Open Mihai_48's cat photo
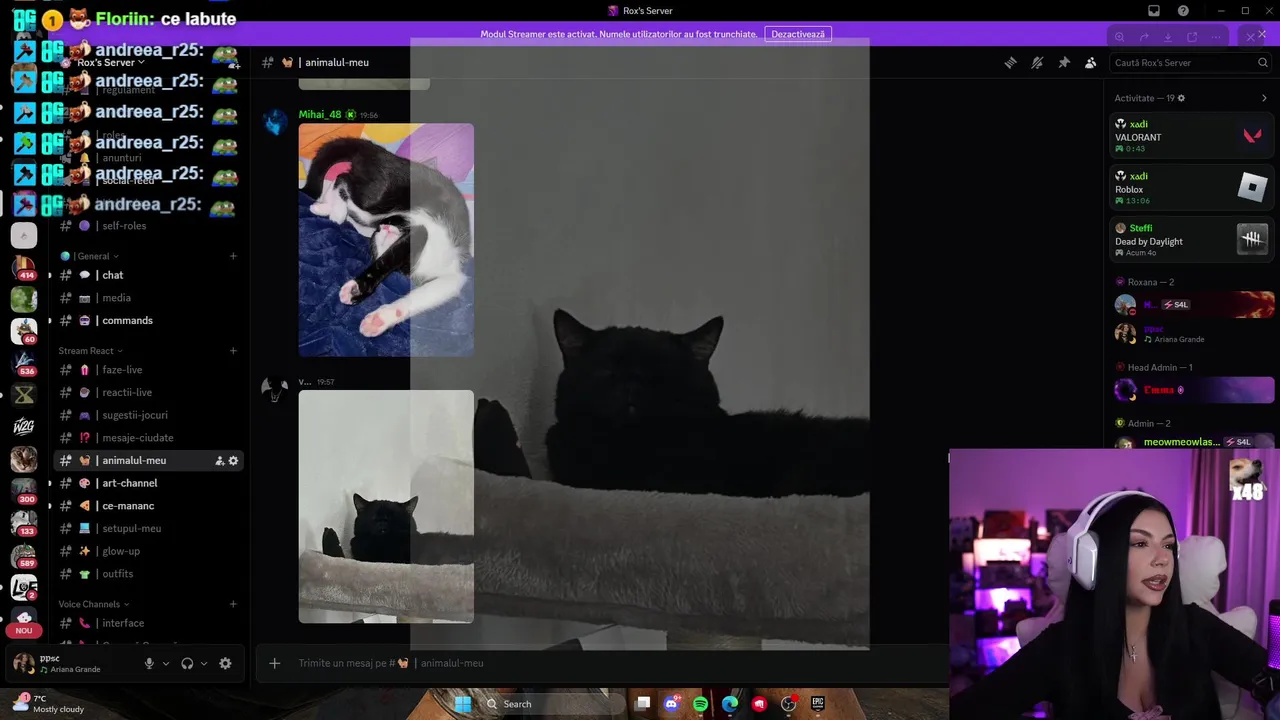Image resolution: width=1280 pixels, height=720 pixels. [x=386, y=240]
